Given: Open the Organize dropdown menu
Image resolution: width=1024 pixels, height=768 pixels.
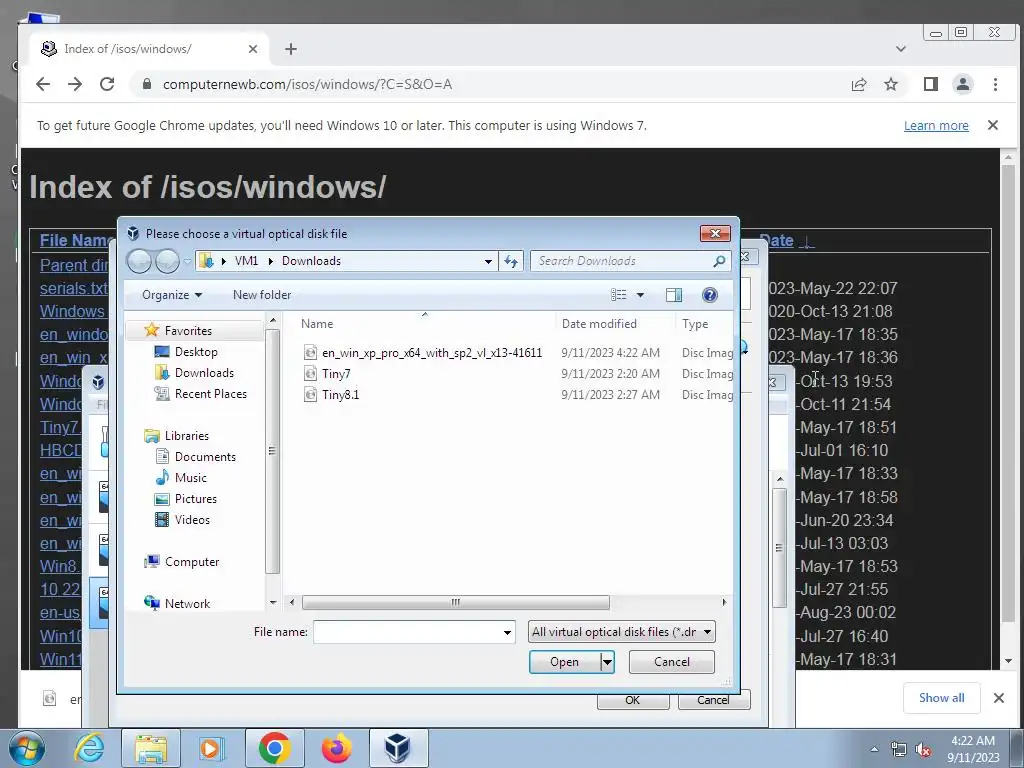Looking at the screenshot, I should point(172,295).
